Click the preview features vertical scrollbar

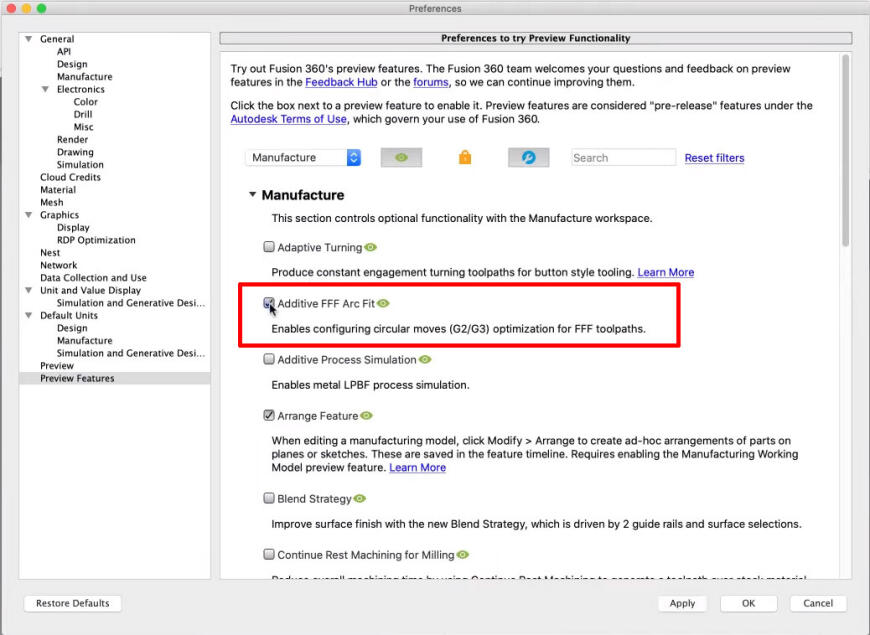point(845,150)
